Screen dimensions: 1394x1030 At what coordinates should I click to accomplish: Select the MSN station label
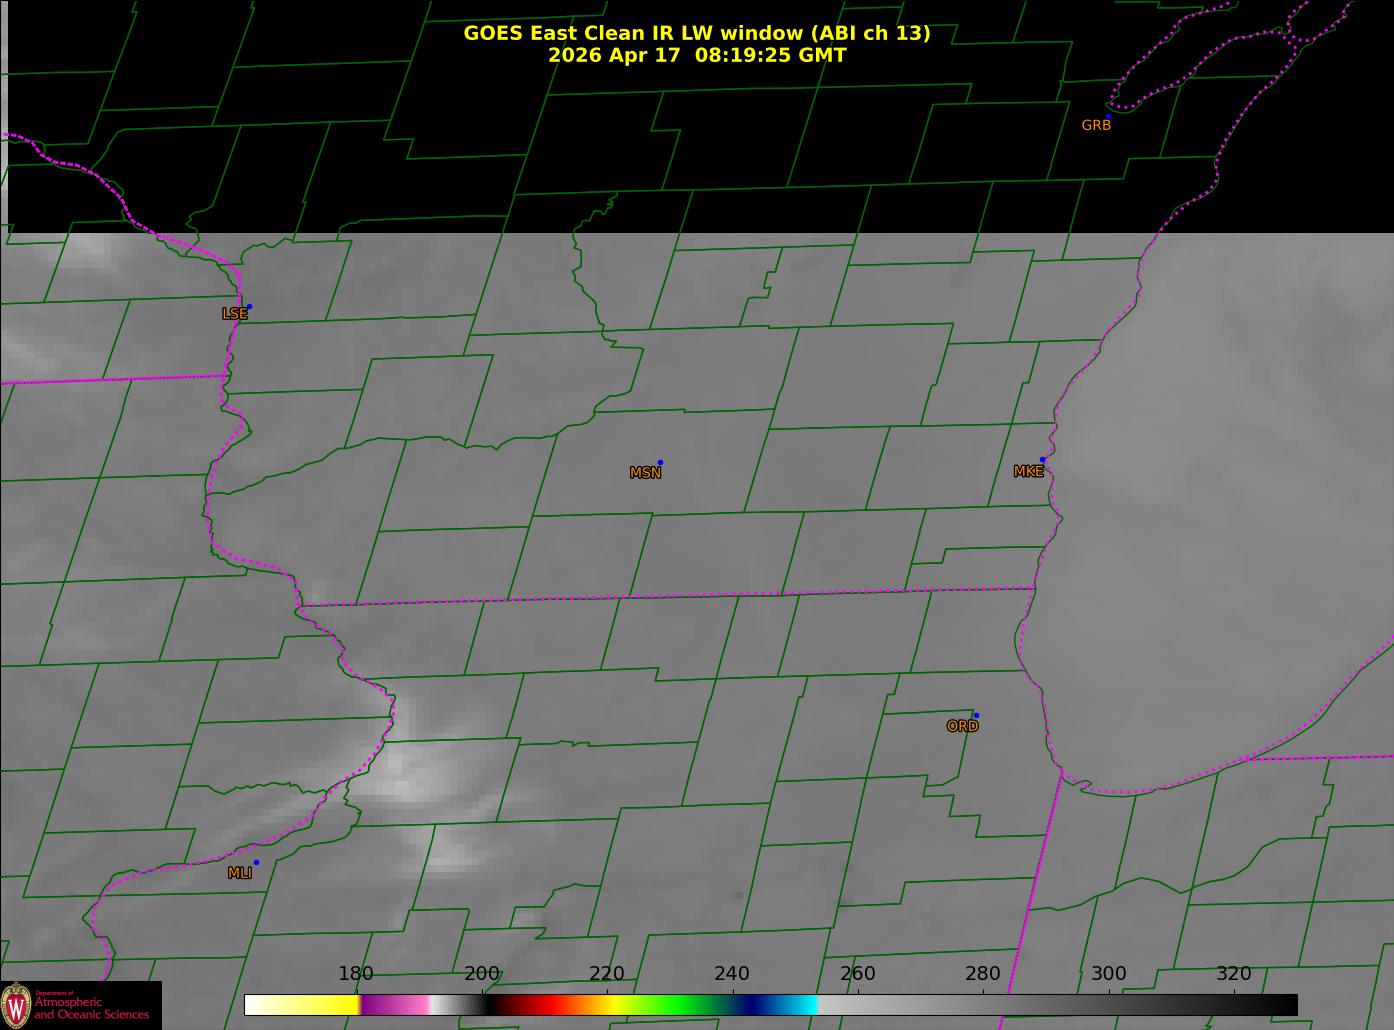645,473
